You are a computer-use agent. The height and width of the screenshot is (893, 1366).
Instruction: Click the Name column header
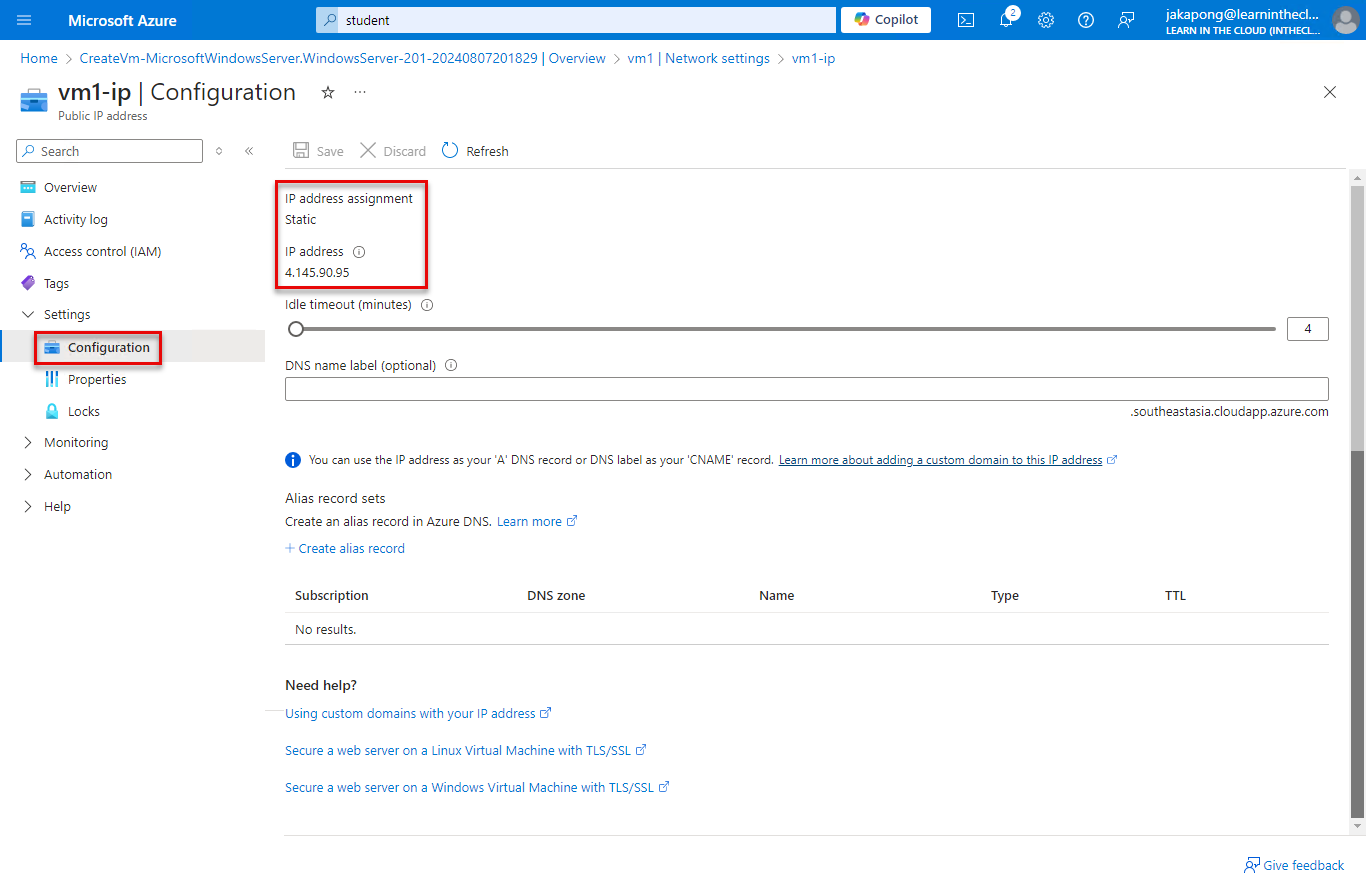point(776,596)
